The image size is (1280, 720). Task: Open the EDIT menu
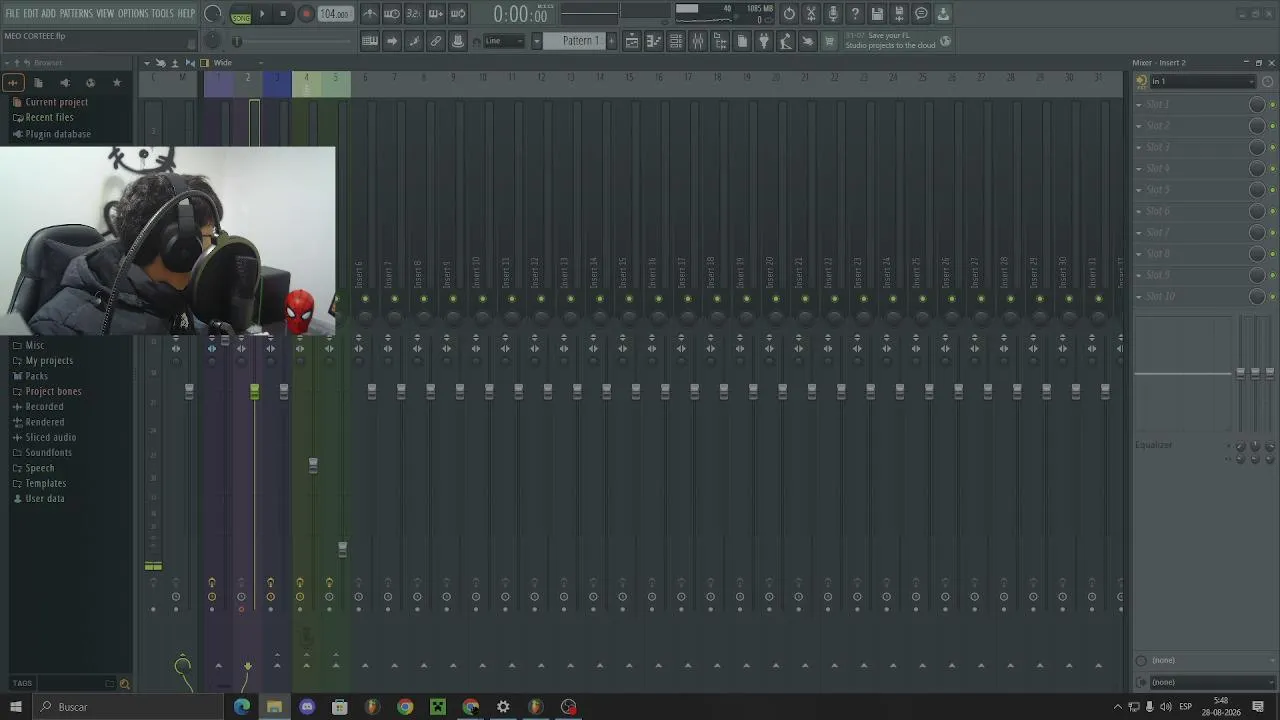30,14
